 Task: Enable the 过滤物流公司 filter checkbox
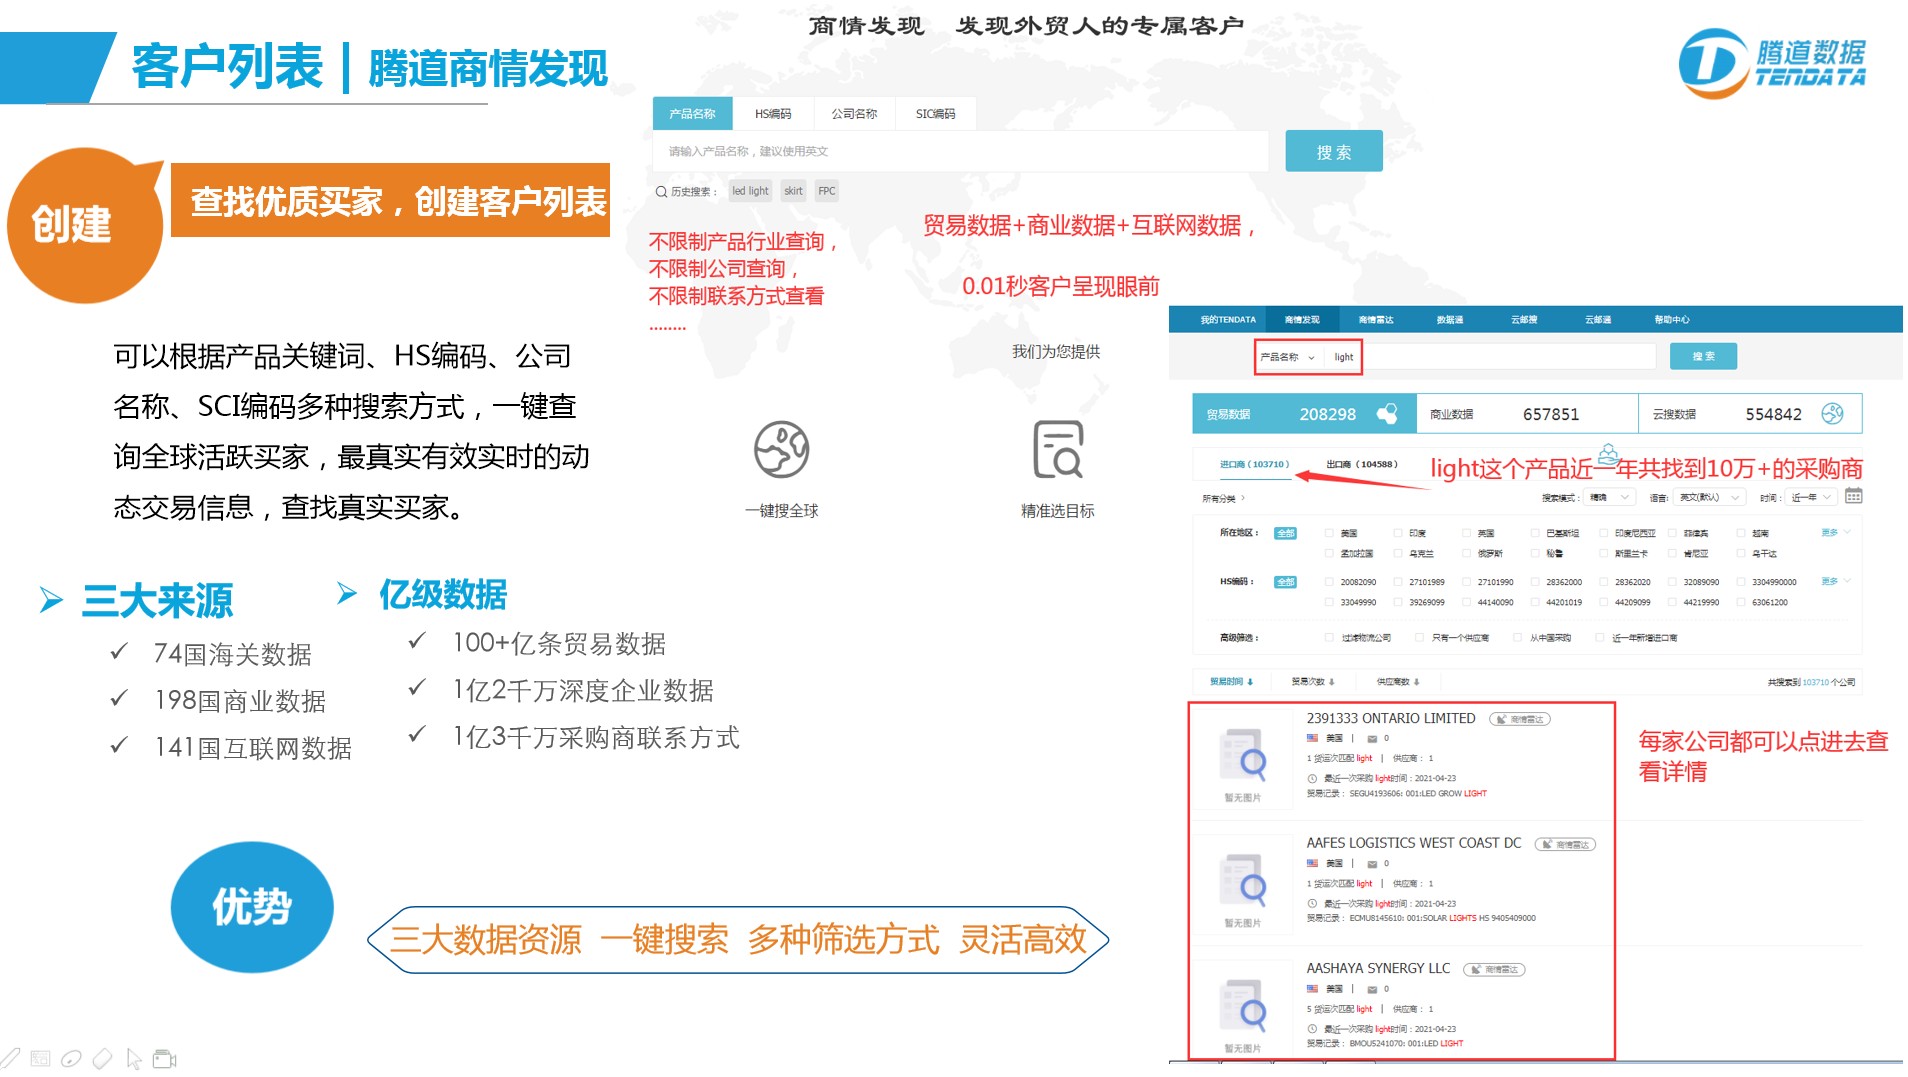pyautogui.click(x=1329, y=637)
